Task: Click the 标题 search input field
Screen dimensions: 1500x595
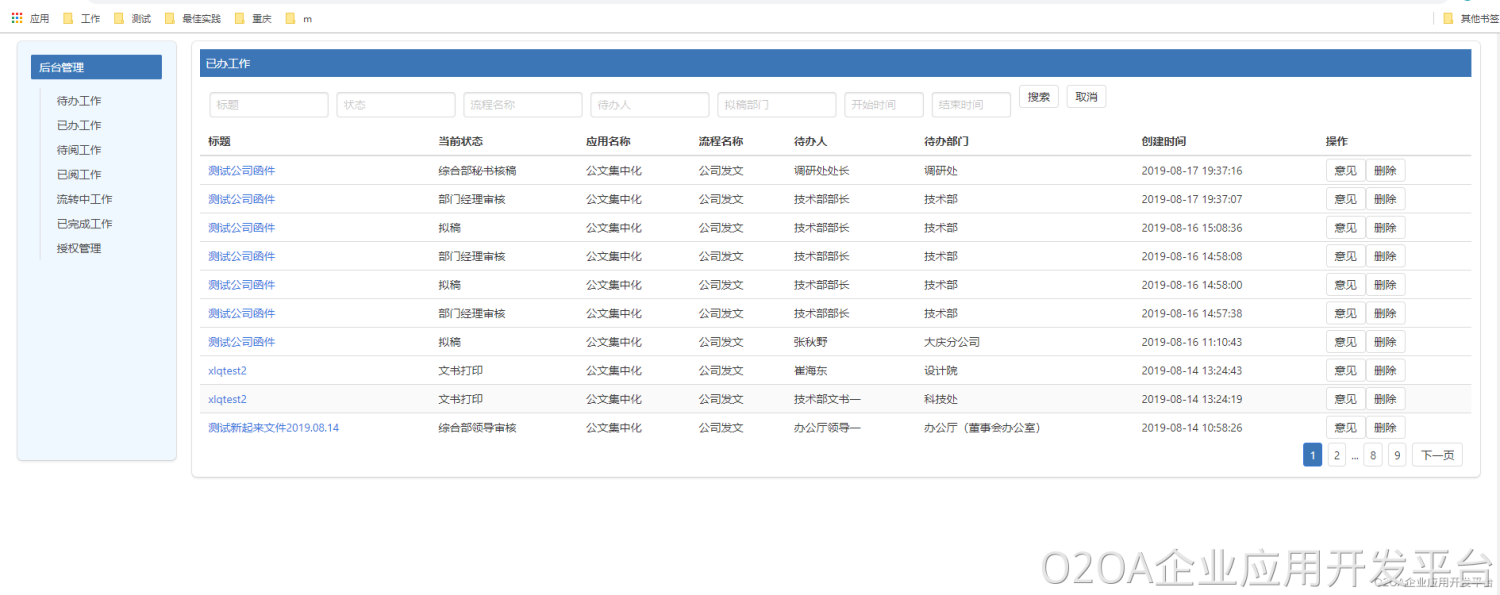Action: [269, 105]
